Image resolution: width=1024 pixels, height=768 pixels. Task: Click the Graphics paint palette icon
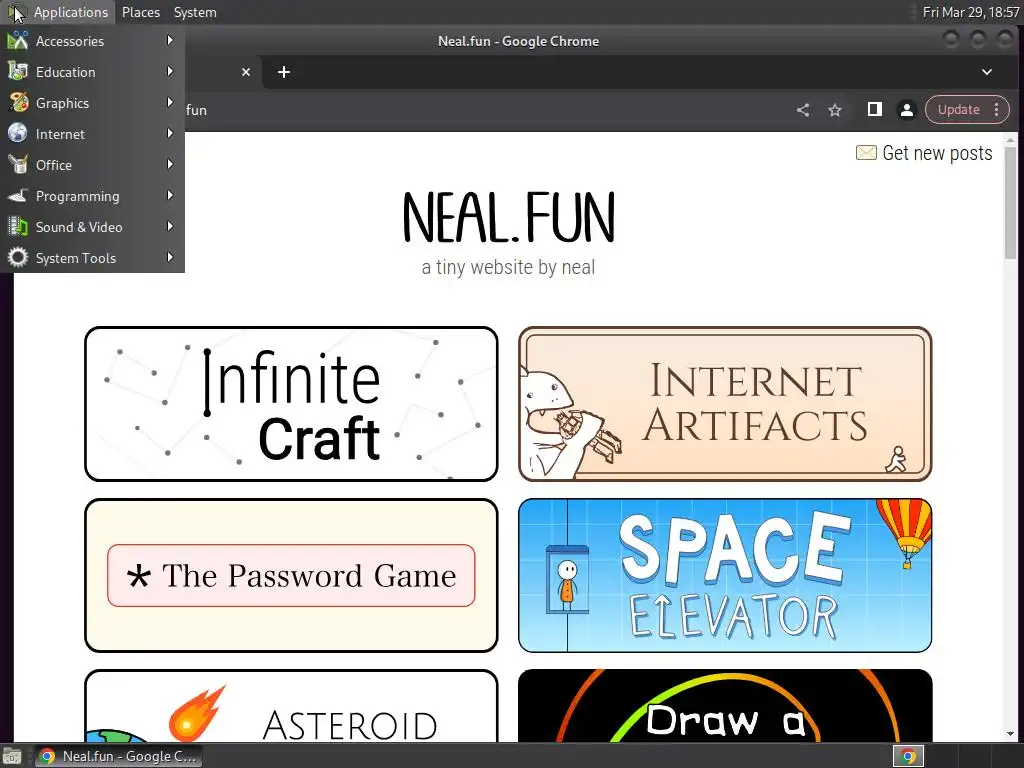click(18, 103)
